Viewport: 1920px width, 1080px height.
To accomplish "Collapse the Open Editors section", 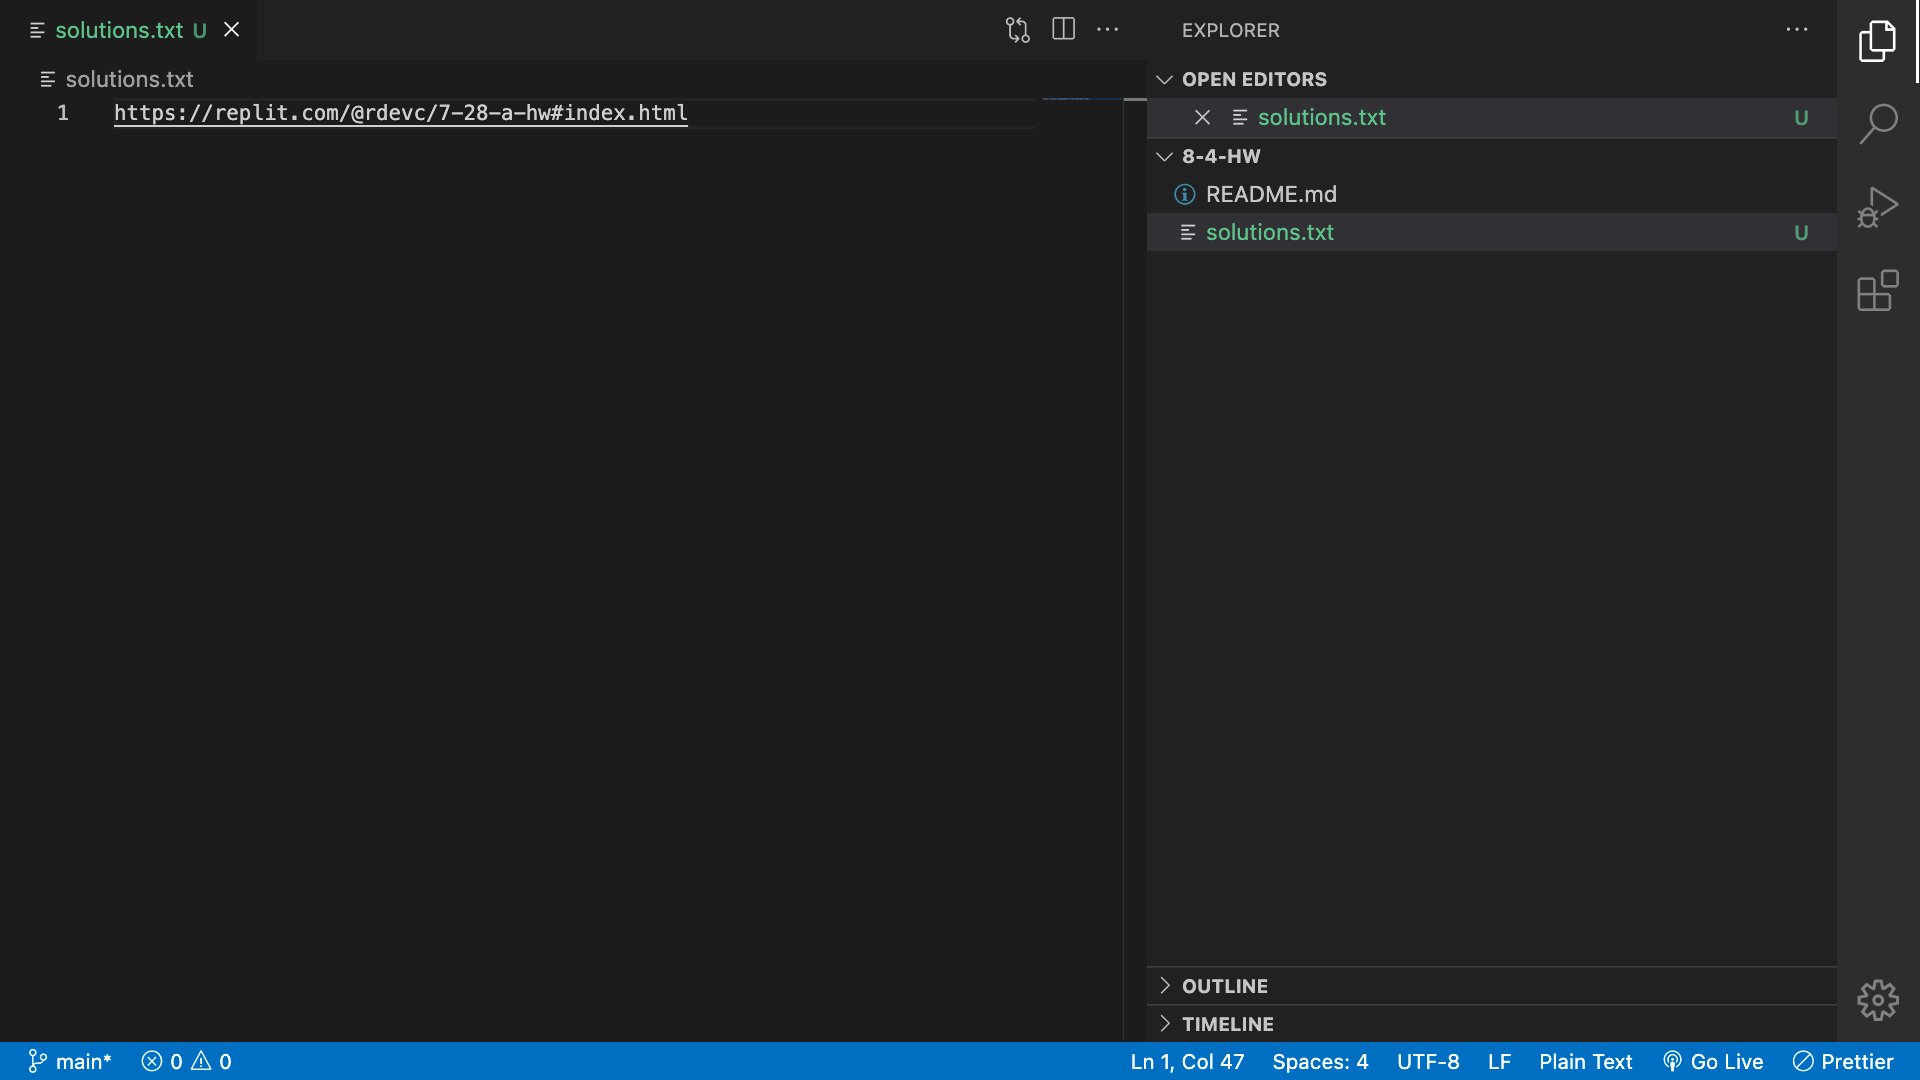I will (1165, 79).
